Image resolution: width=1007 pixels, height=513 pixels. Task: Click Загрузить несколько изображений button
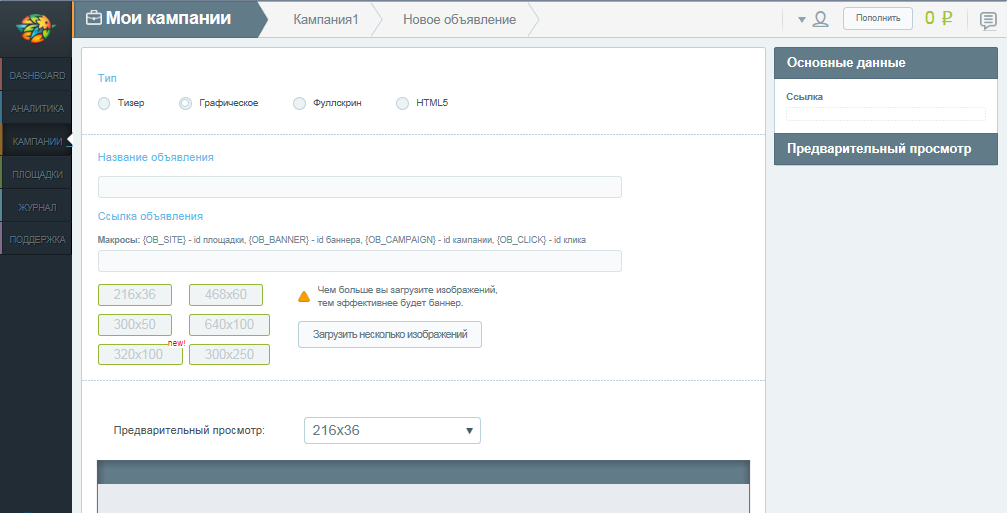point(390,335)
